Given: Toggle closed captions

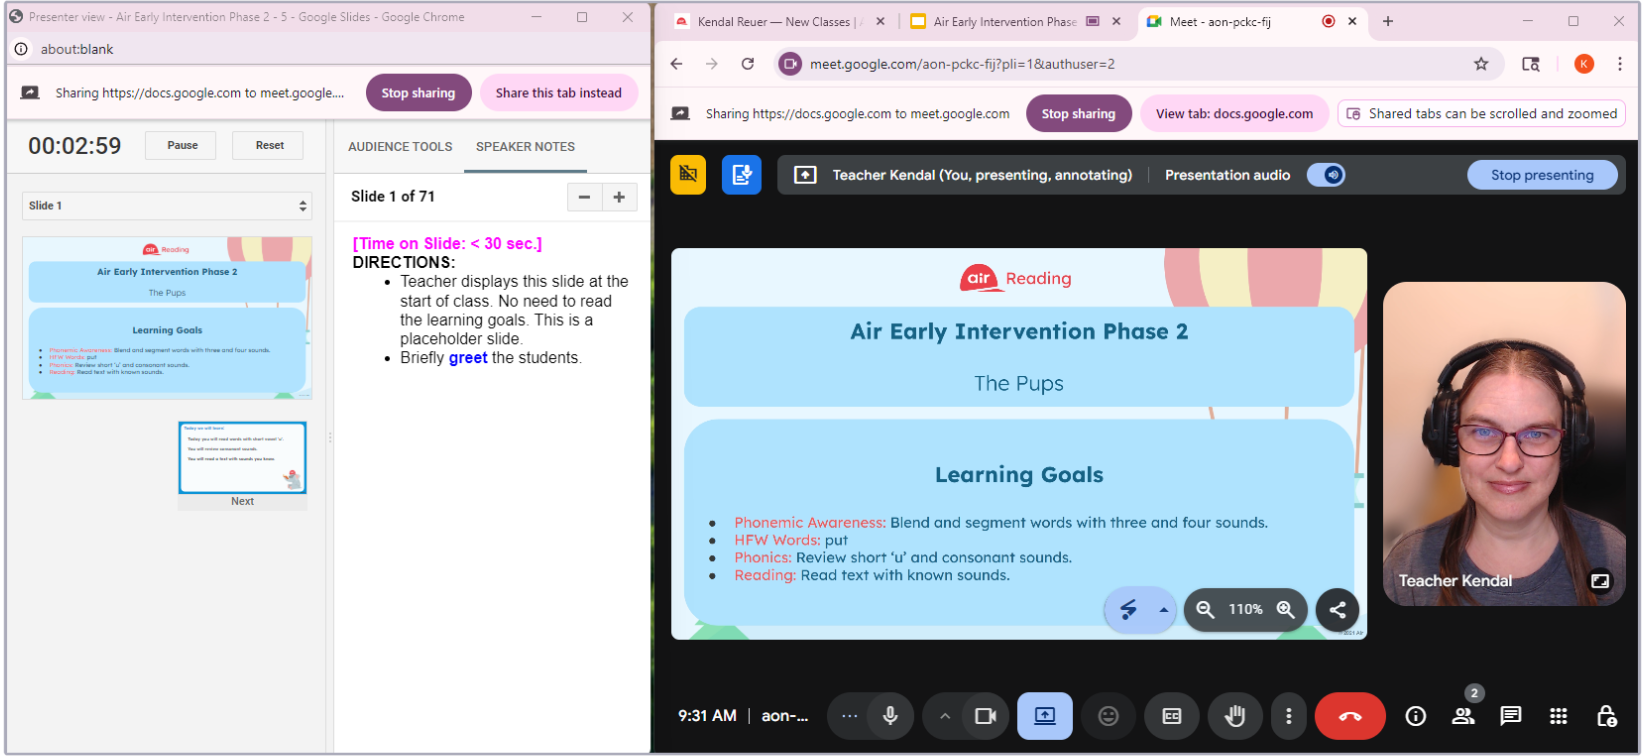Looking at the screenshot, I should 1172,716.
